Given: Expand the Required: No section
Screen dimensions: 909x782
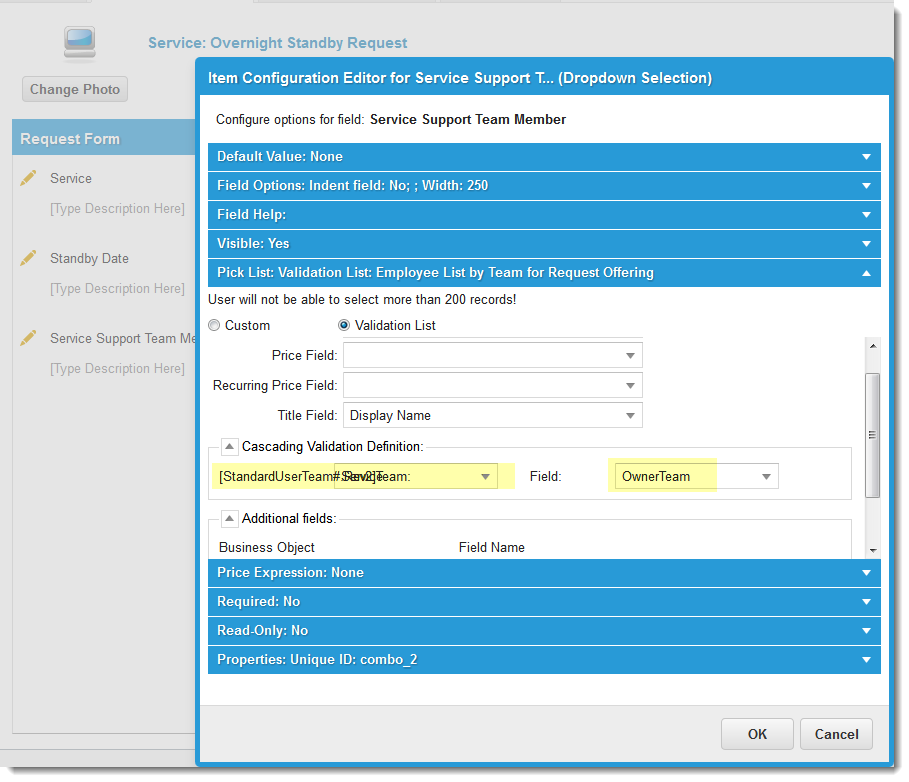Looking at the screenshot, I should [x=544, y=601].
